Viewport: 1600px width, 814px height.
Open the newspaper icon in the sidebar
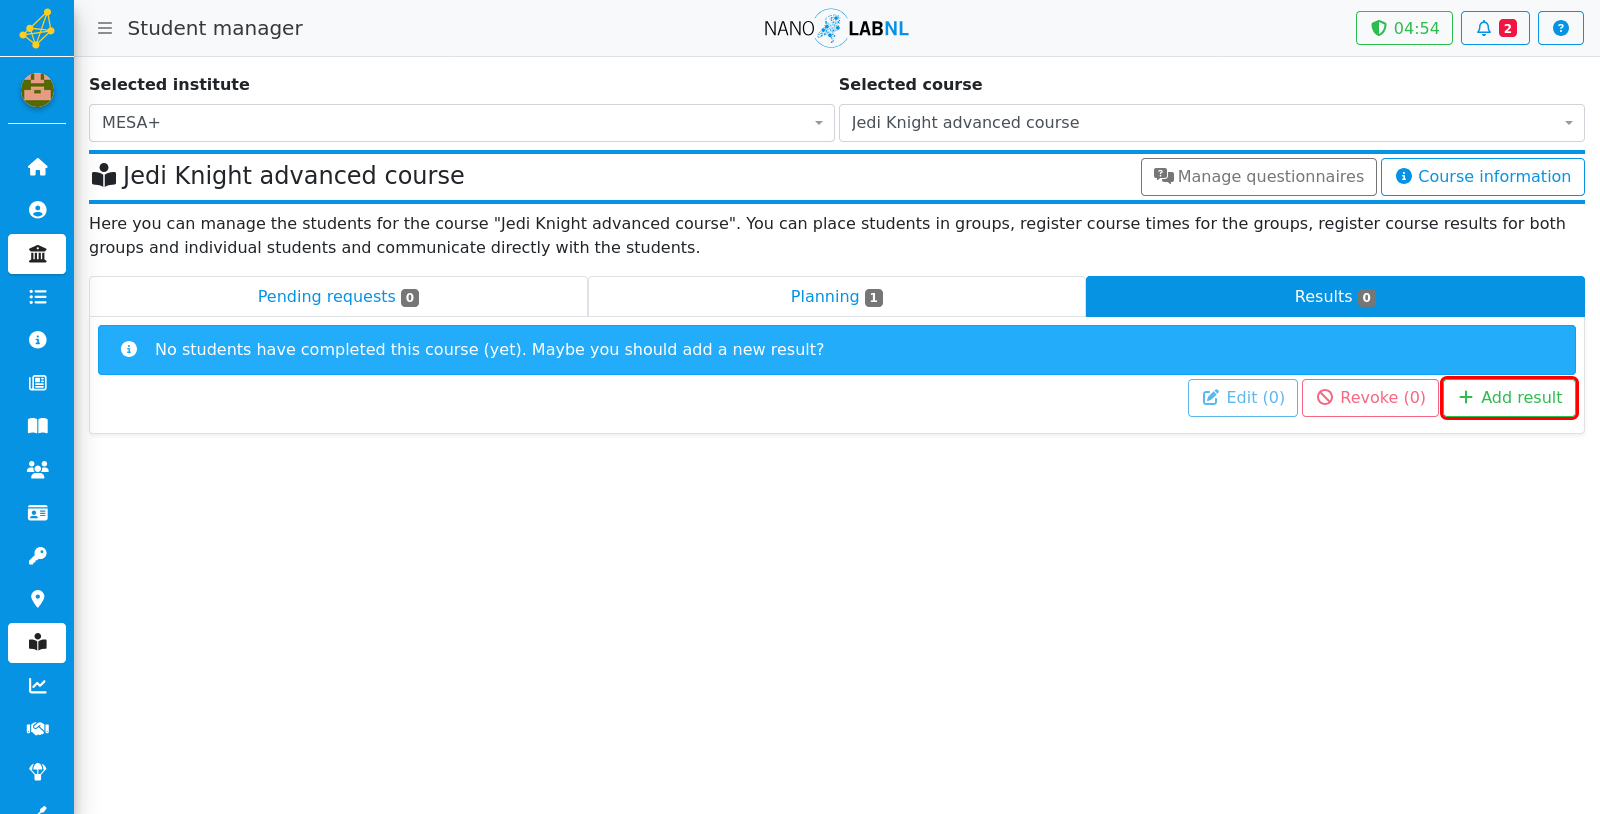(37, 383)
